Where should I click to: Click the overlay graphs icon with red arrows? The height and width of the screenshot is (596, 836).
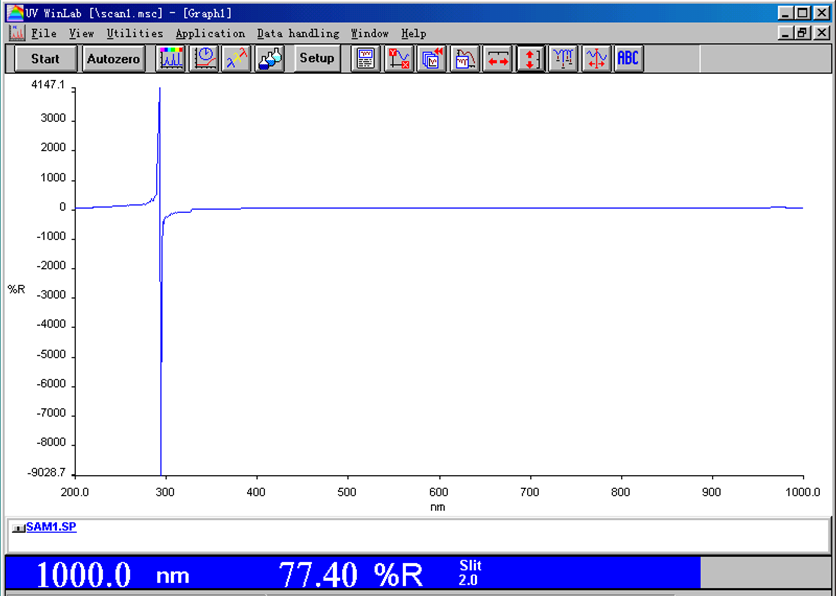click(x=432, y=59)
